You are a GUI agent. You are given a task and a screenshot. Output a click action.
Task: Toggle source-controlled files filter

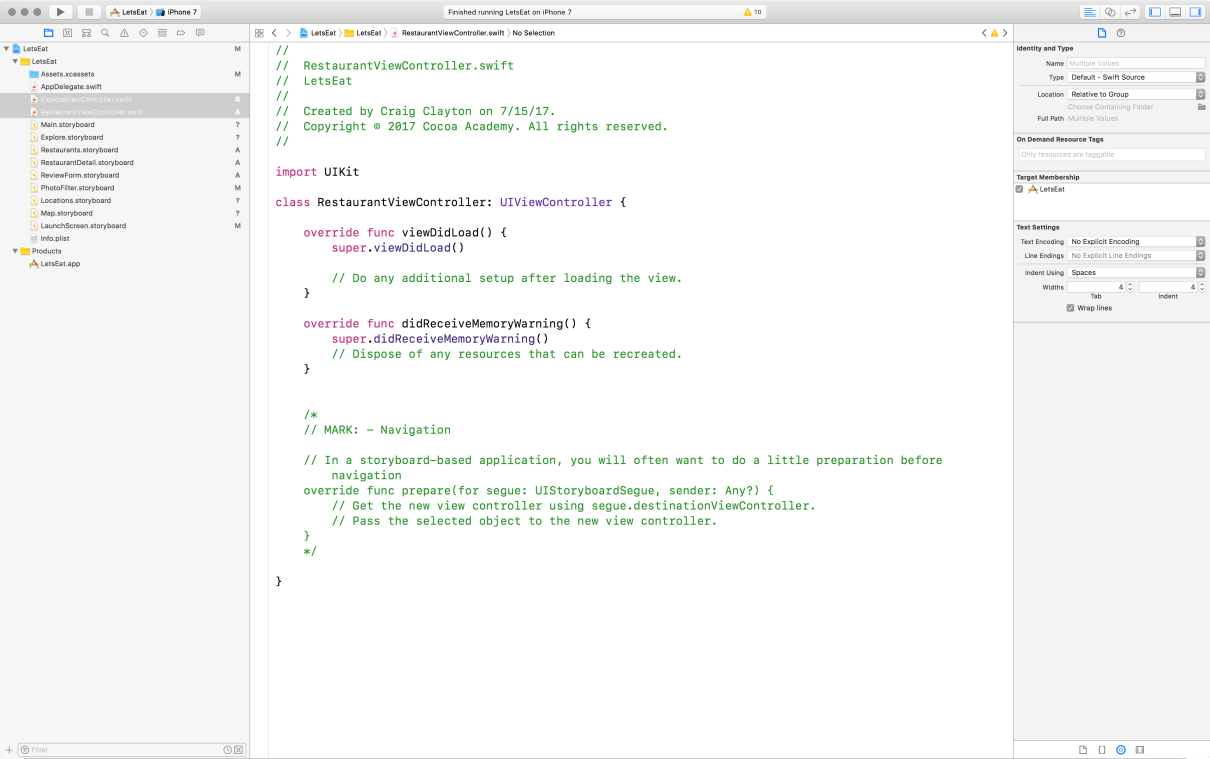tap(238, 750)
